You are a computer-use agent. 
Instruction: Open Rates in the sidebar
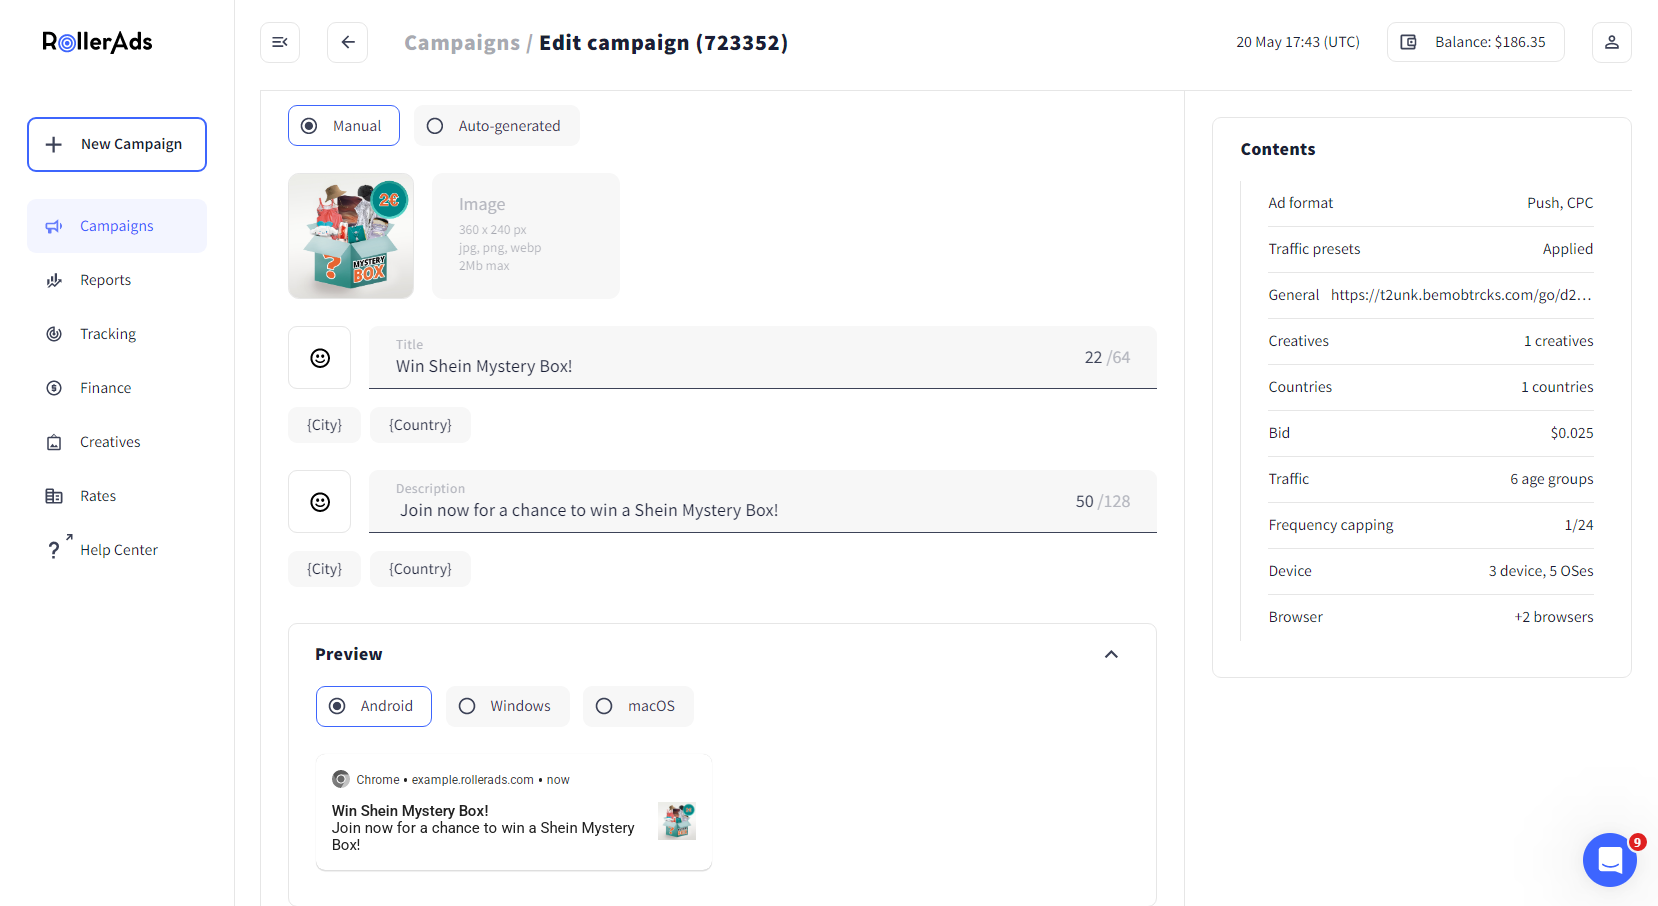click(x=117, y=496)
